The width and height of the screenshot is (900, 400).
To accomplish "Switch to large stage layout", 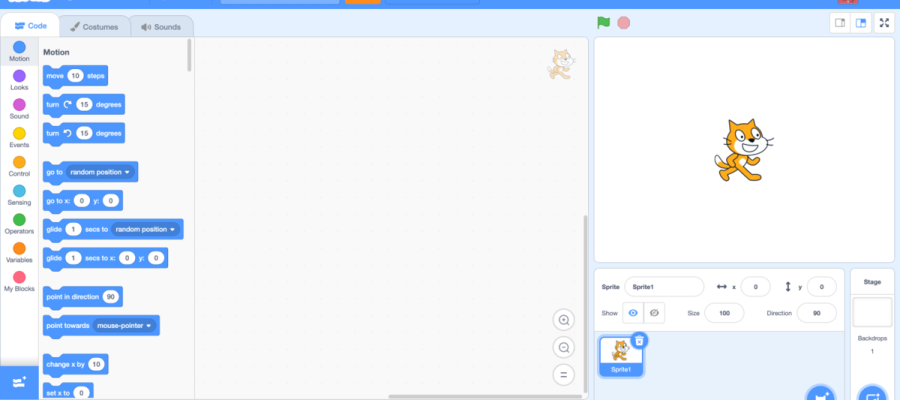I will pos(860,23).
